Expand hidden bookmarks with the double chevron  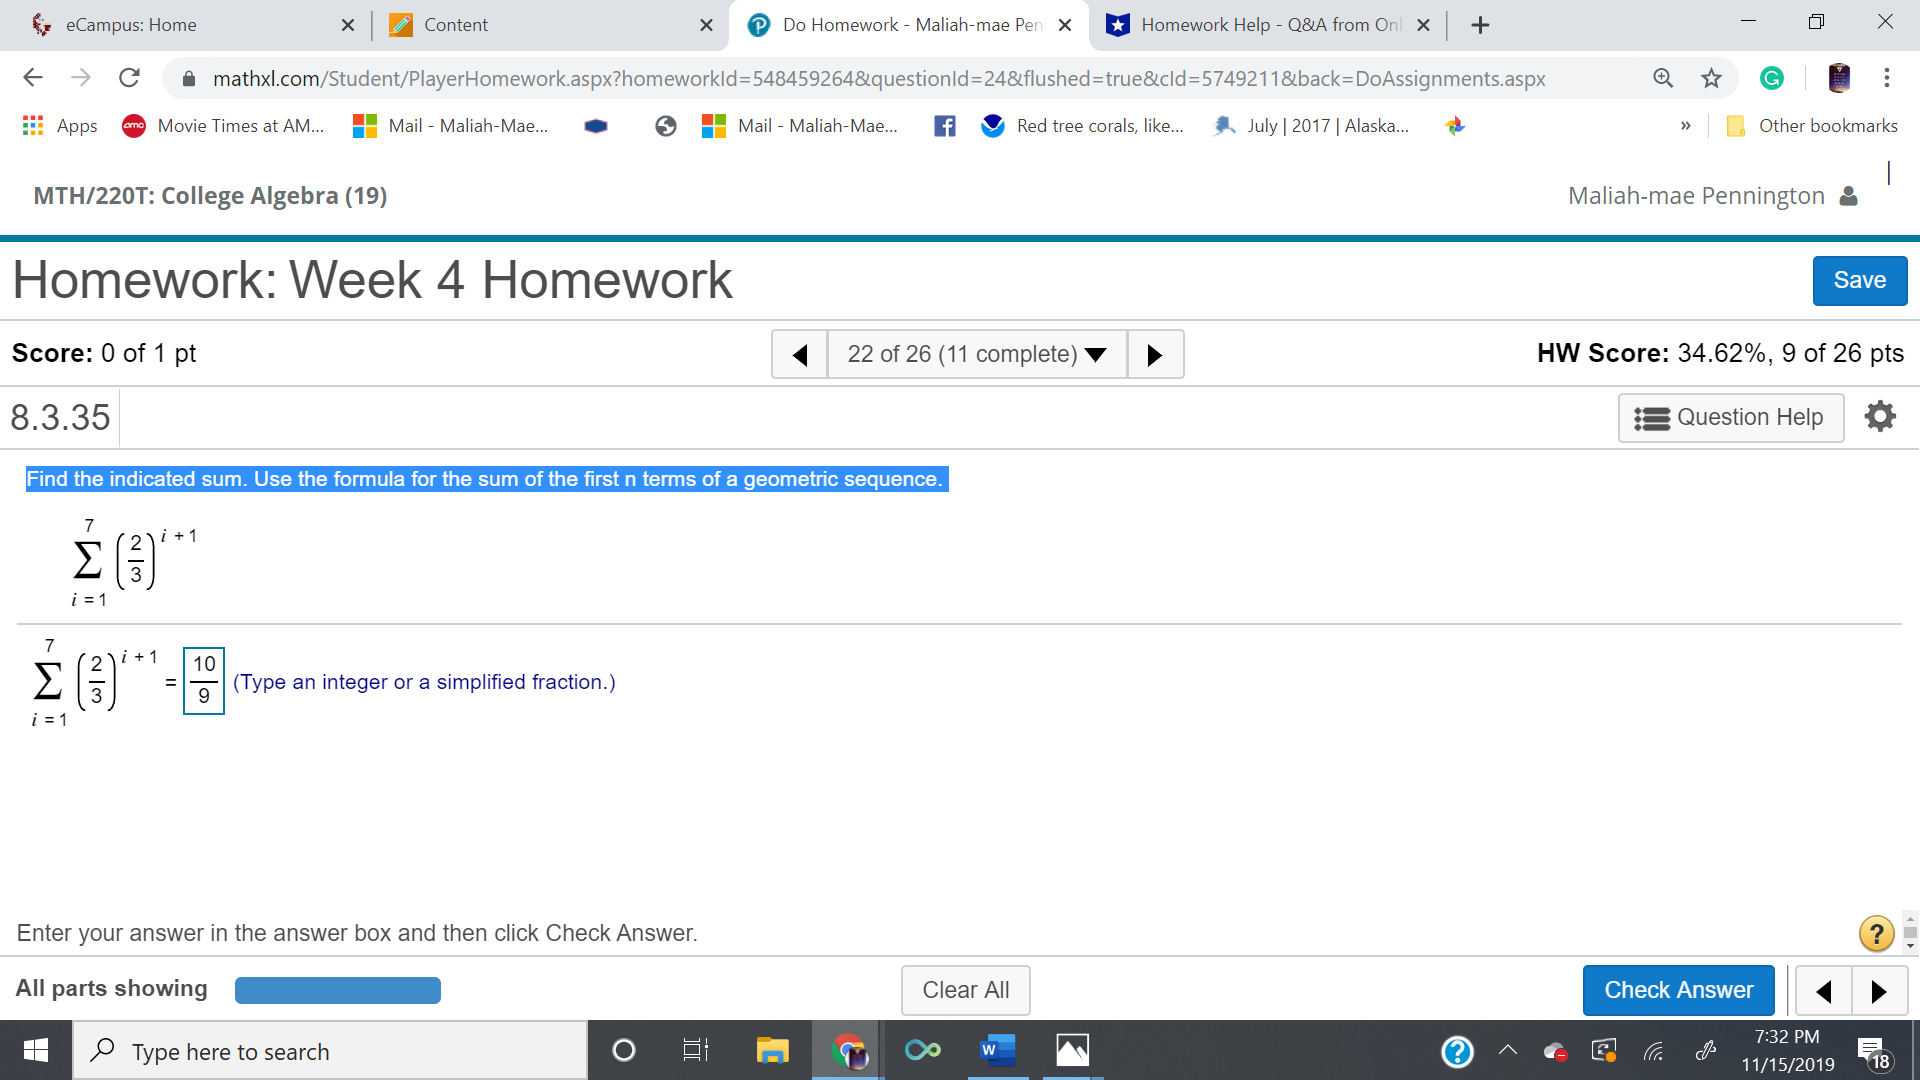coord(1686,126)
